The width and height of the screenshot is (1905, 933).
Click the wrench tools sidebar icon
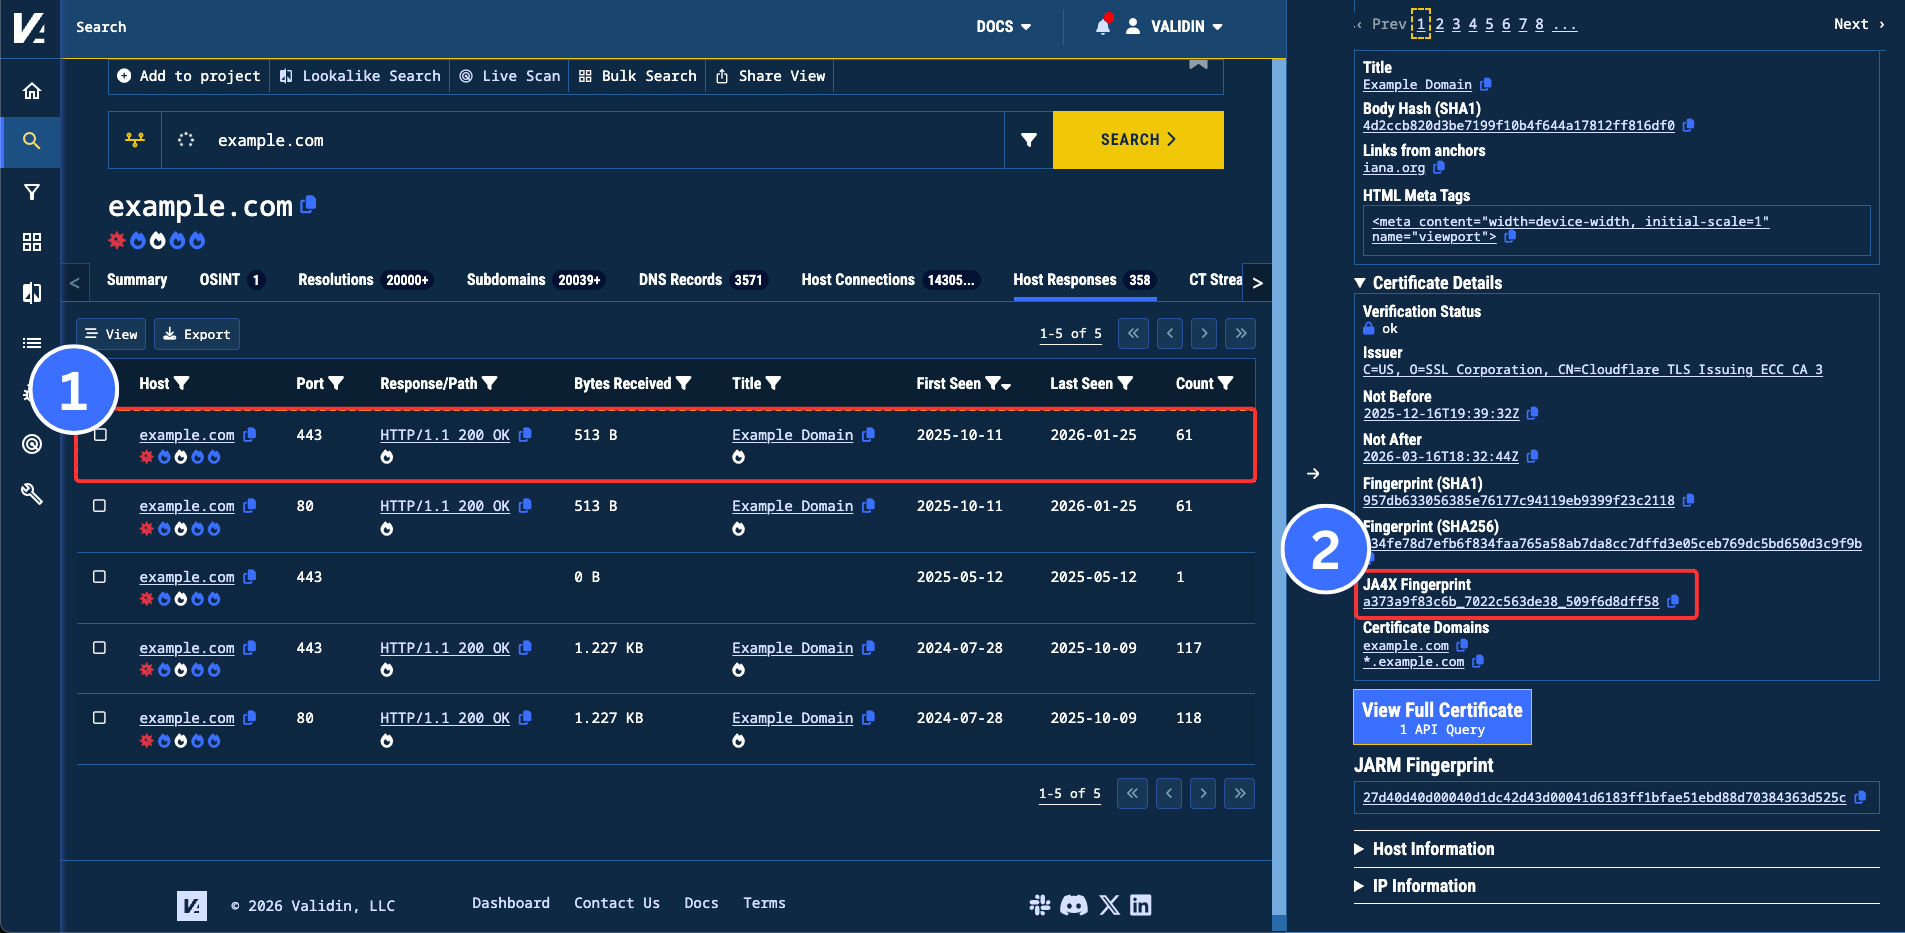pos(32,493)
